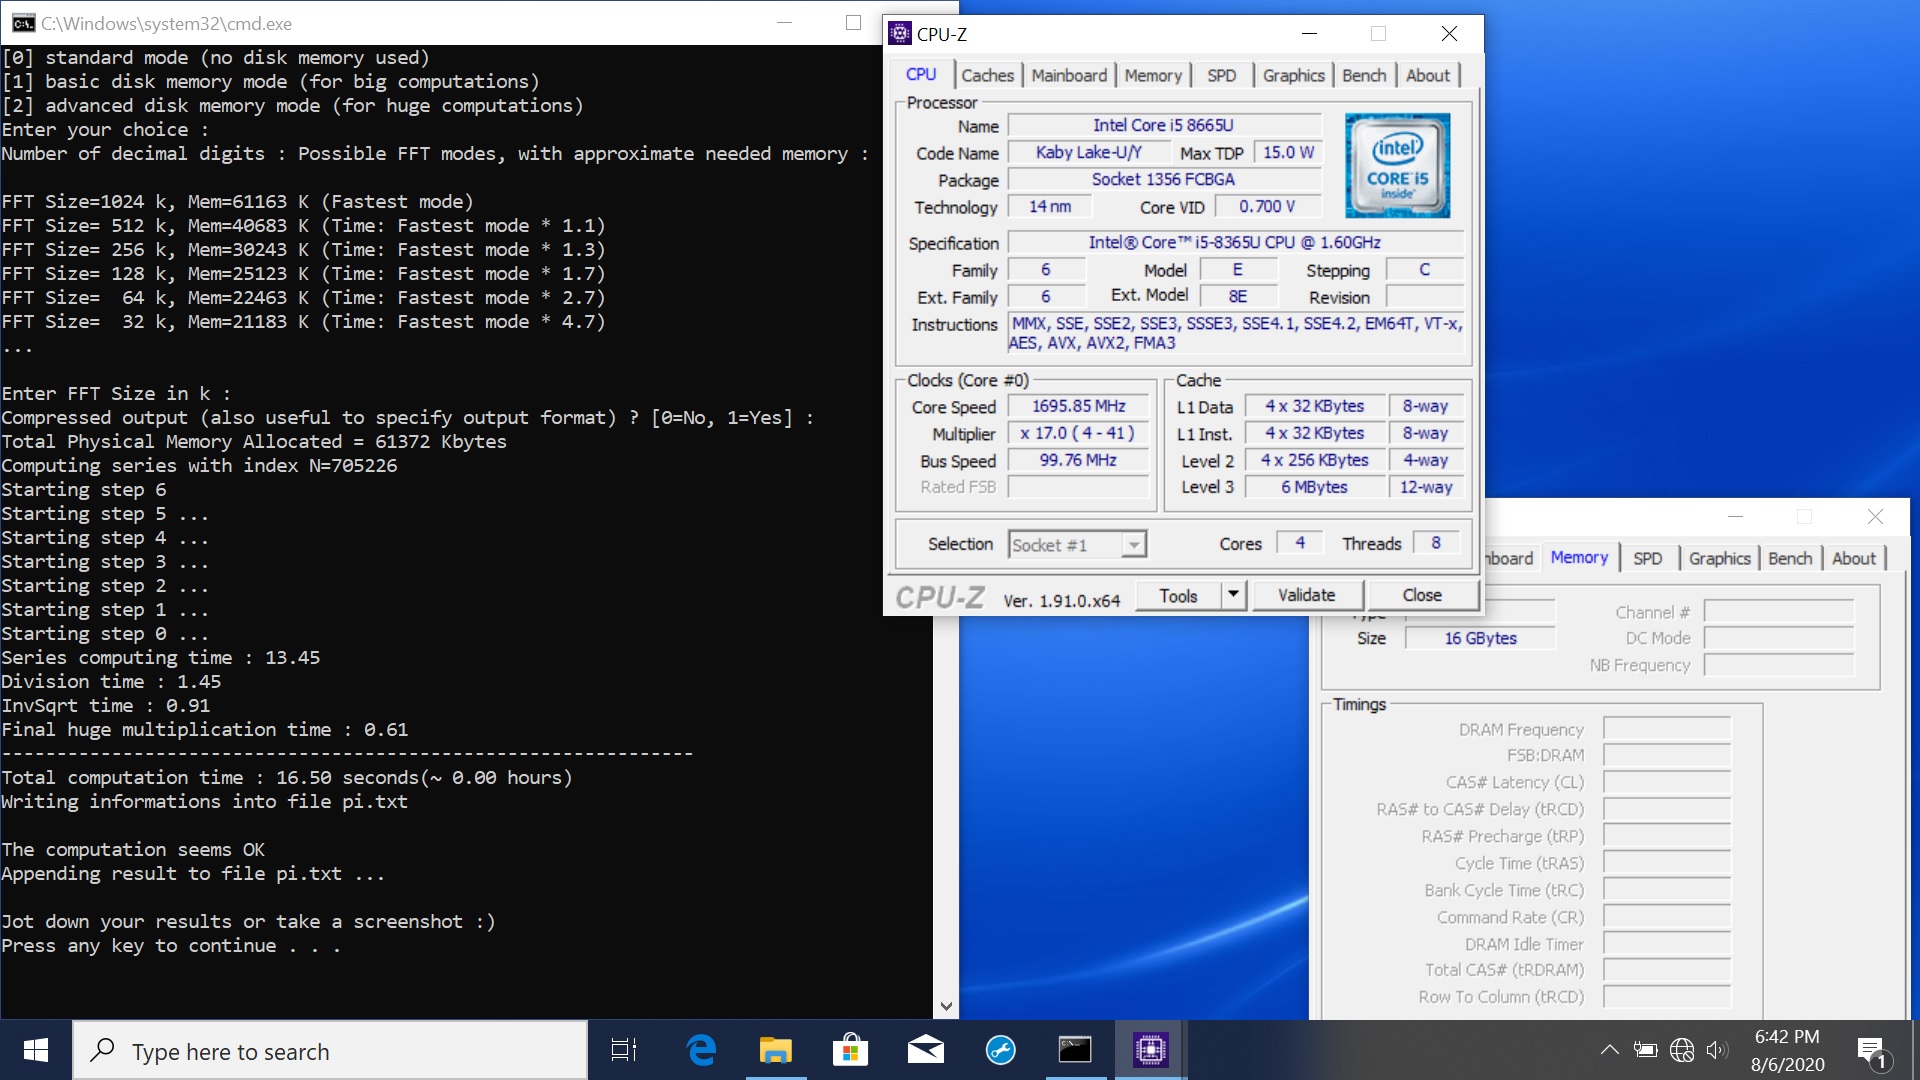Switch to the cmd.exe taskbar icon
1920x1080 pixels.
pyautogui.click(x=1075, y=1050)
